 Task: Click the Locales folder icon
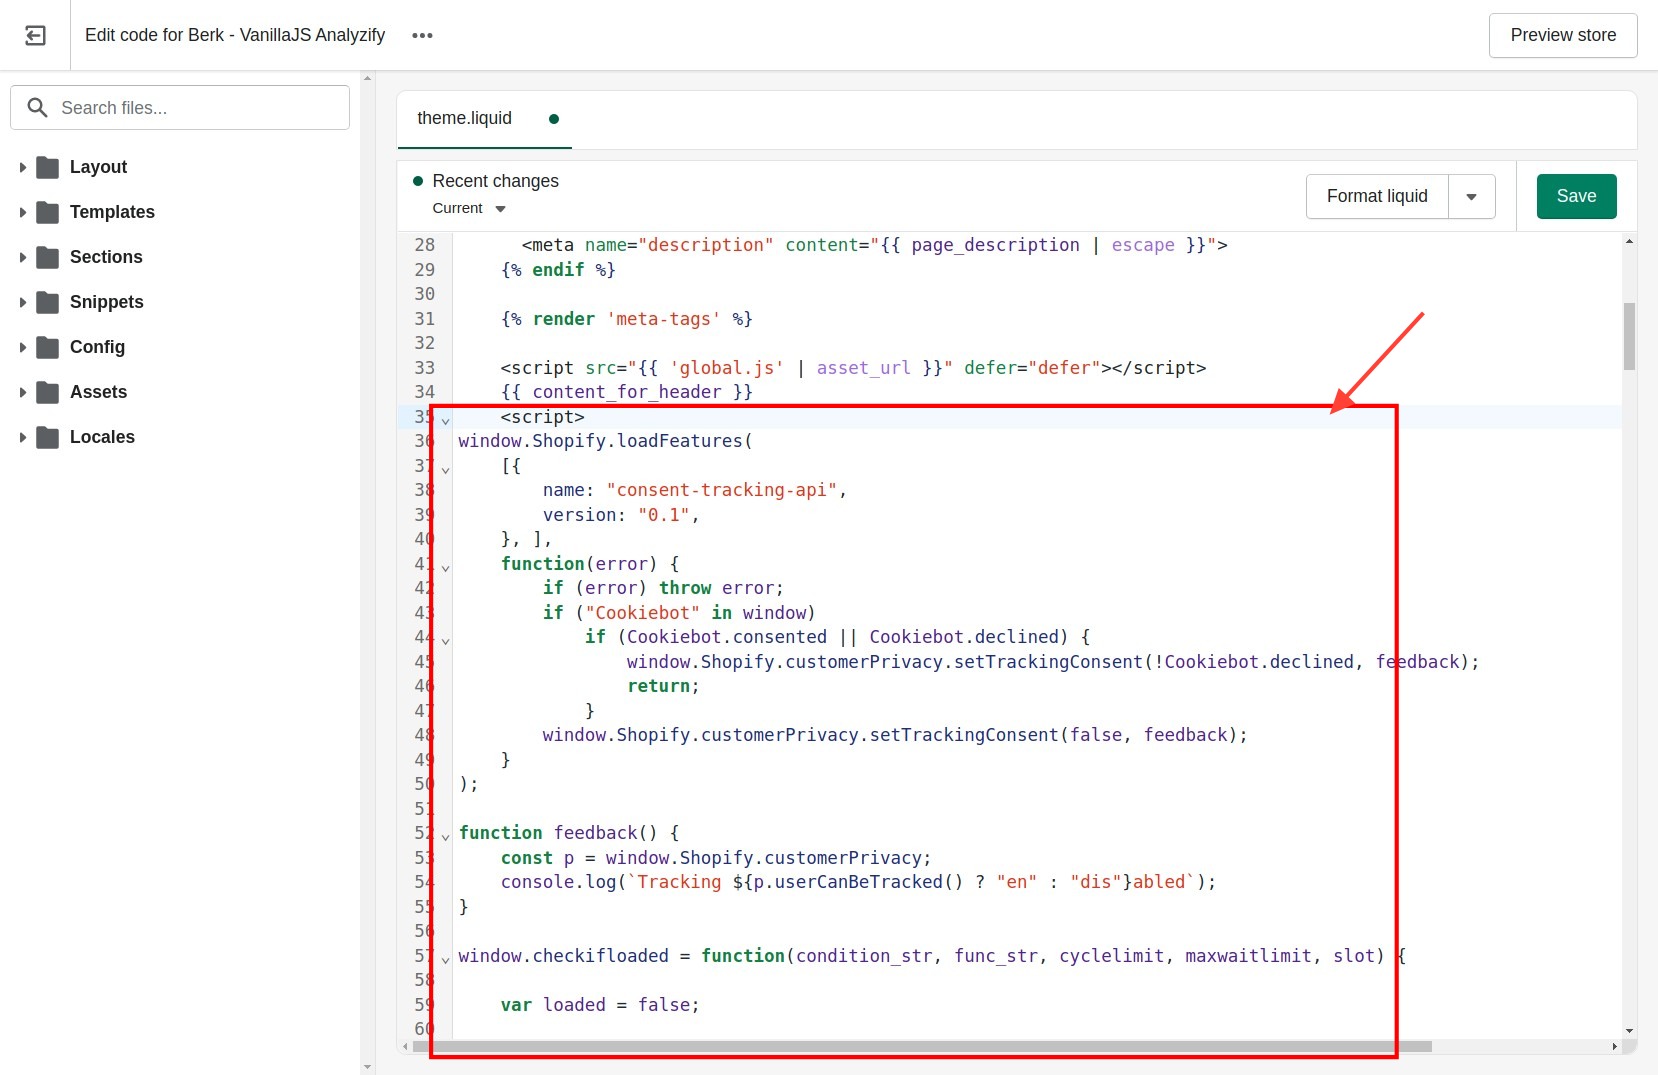pyautogui.click(x=48, y=437)
